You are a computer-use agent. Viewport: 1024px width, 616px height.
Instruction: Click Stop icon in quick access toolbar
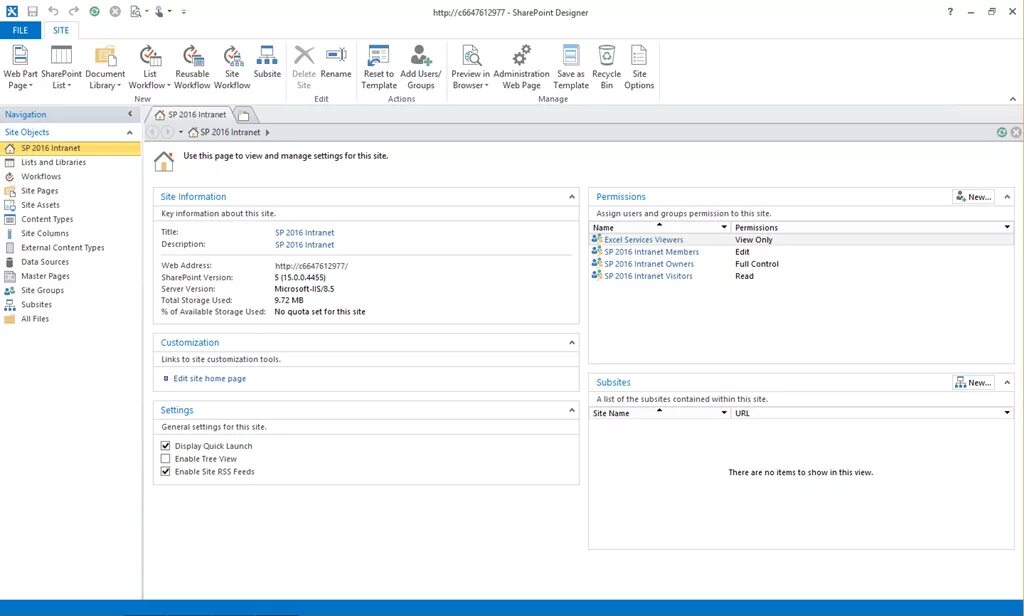pyautogui.click(x=115, y=12)
